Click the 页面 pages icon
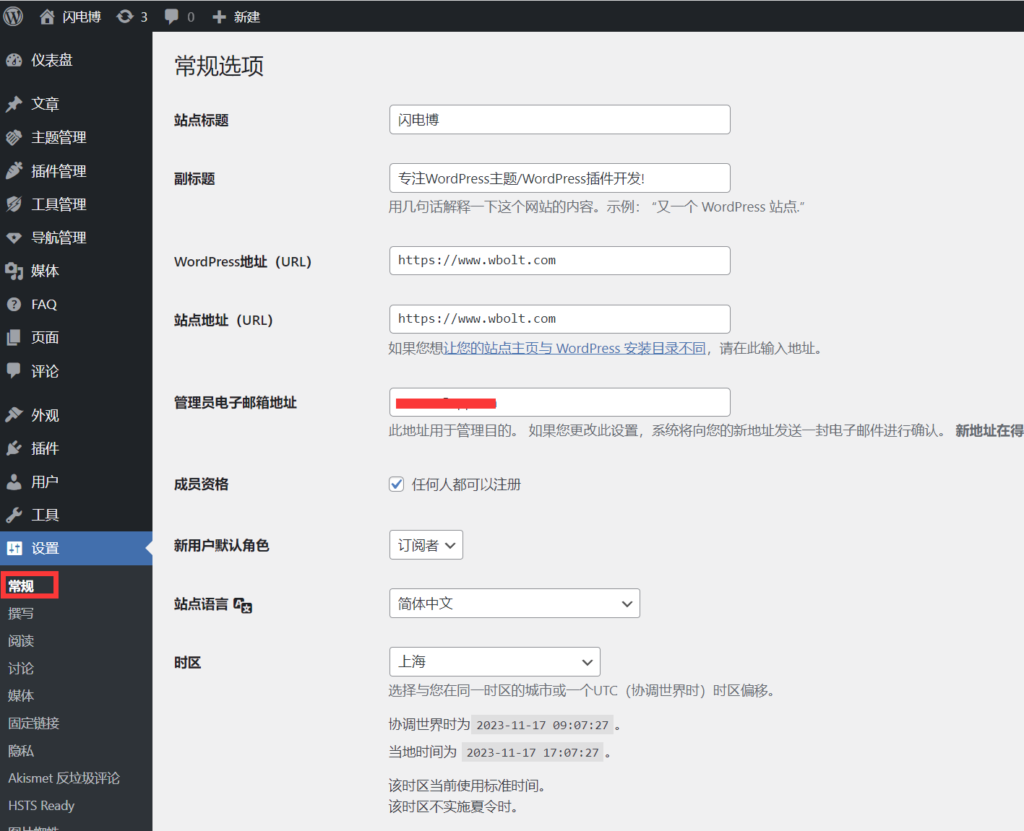1024x831 pixels. (x=14, y=338)
